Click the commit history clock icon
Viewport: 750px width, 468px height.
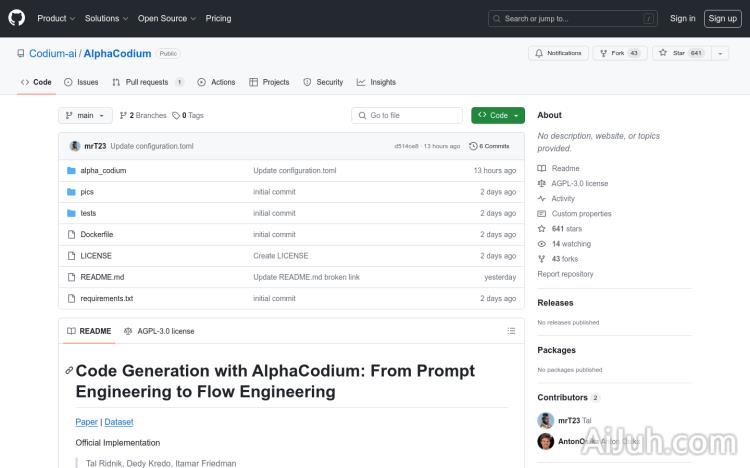(x=474, y=146)
